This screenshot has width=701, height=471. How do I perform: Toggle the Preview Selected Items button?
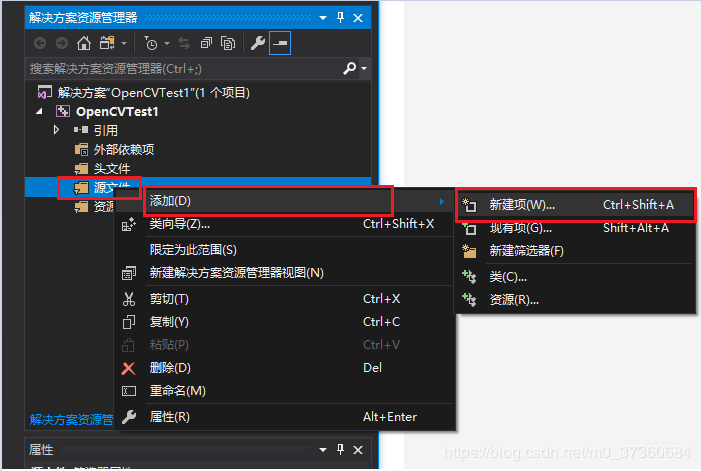(x=280, y=43)
